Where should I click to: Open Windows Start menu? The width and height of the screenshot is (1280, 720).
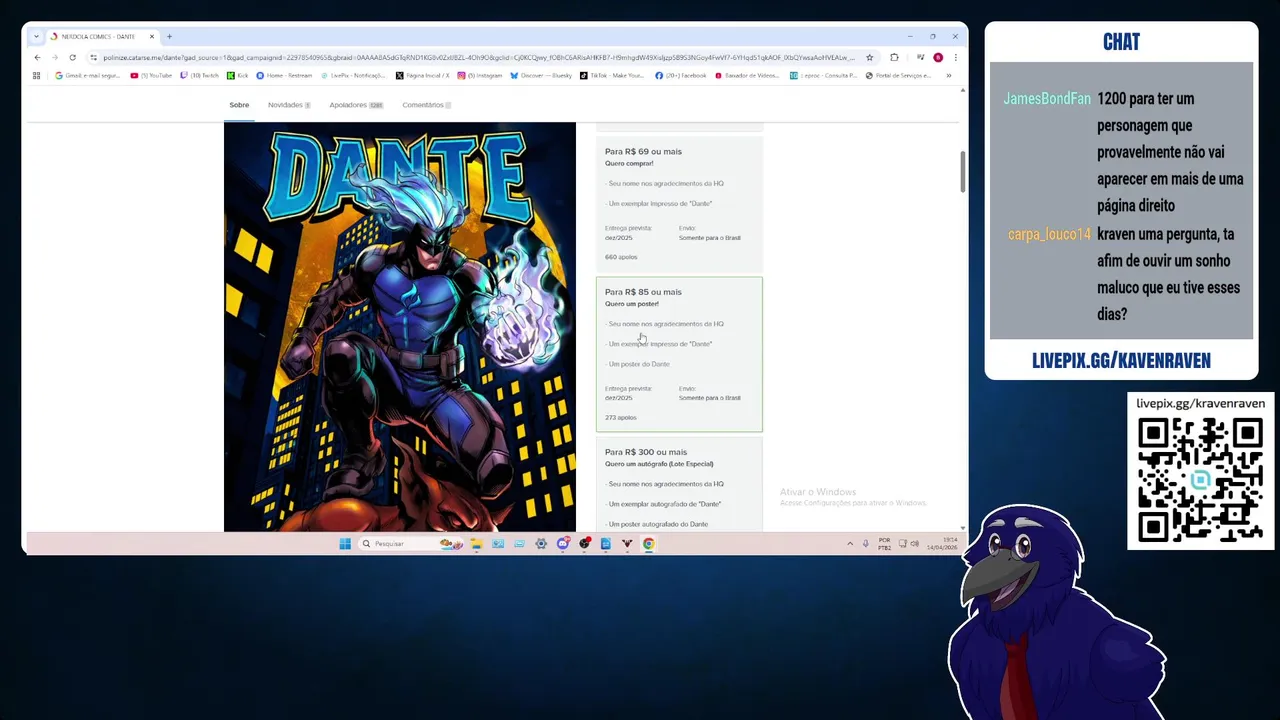(x=345, y=544)
